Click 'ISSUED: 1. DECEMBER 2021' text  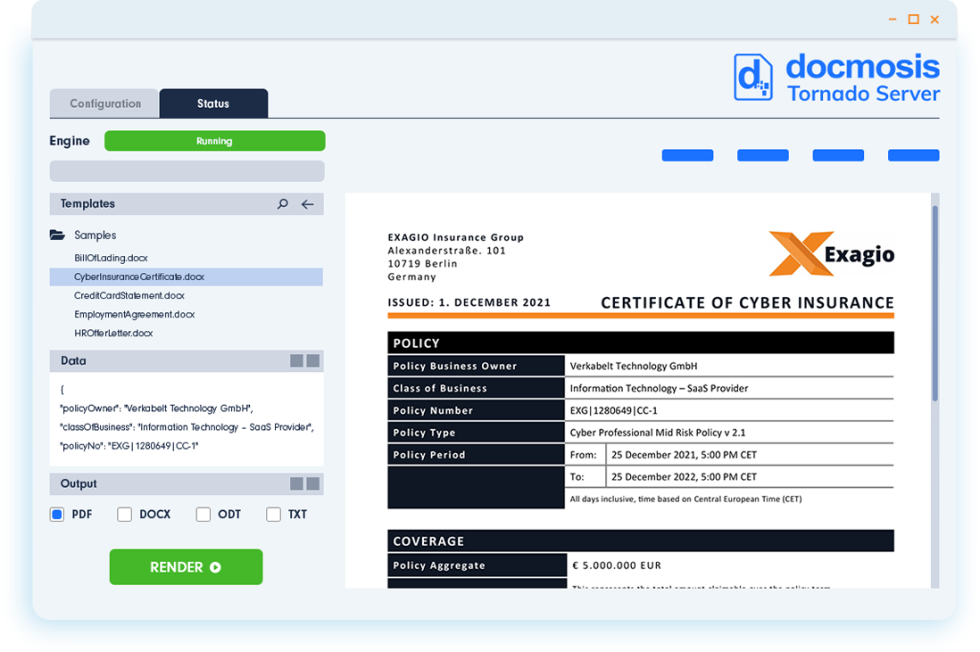click(x=469, y=303)
